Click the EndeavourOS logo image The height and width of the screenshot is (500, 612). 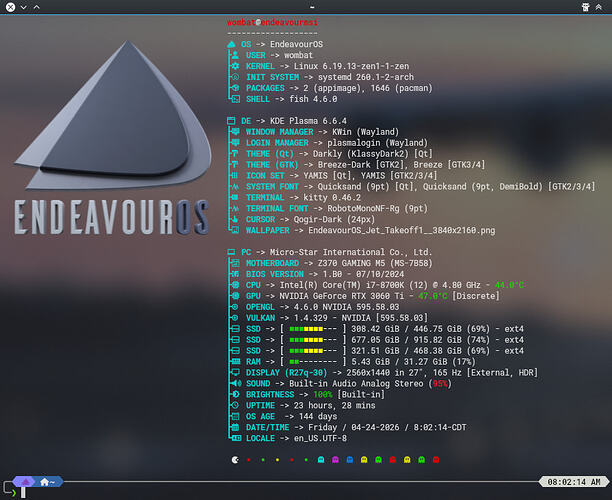pos(112,139)
